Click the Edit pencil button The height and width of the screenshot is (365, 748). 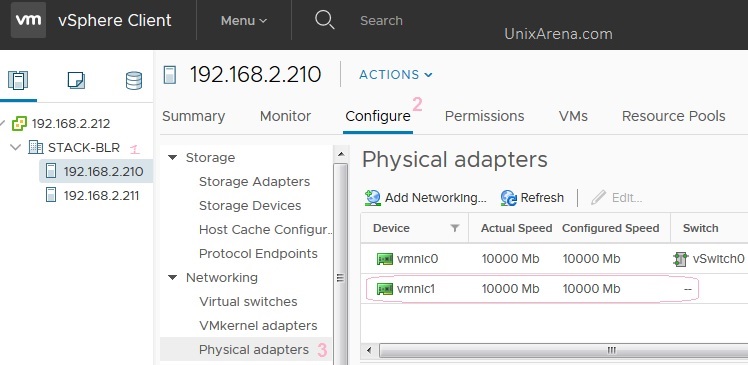point(616,198)
